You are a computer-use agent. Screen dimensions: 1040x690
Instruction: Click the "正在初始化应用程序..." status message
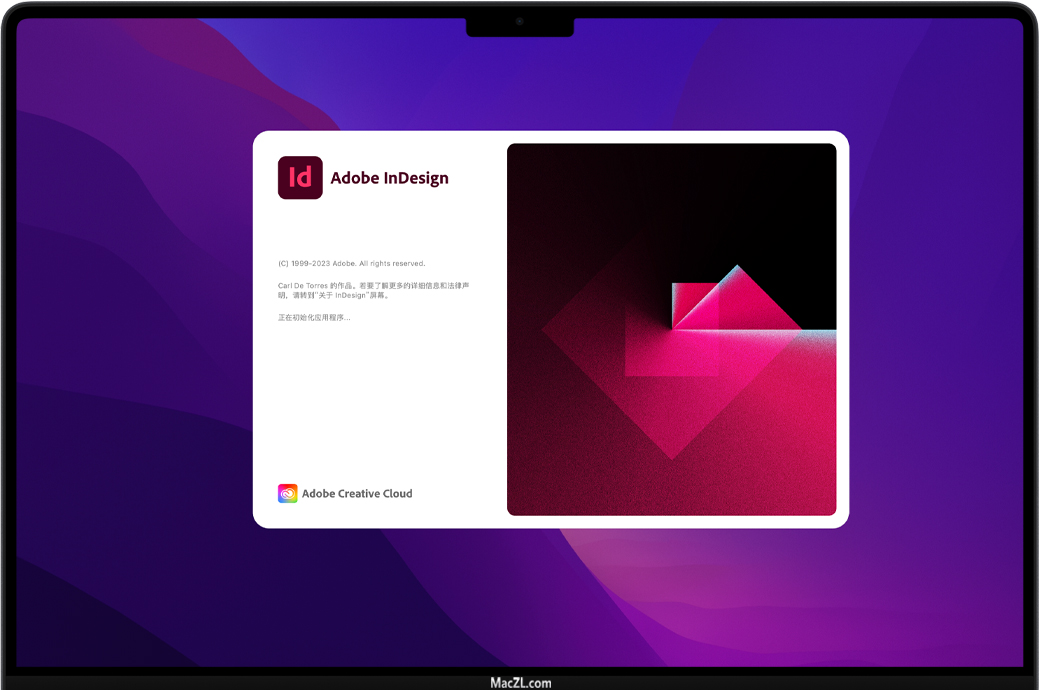click(x=314, y=318)
